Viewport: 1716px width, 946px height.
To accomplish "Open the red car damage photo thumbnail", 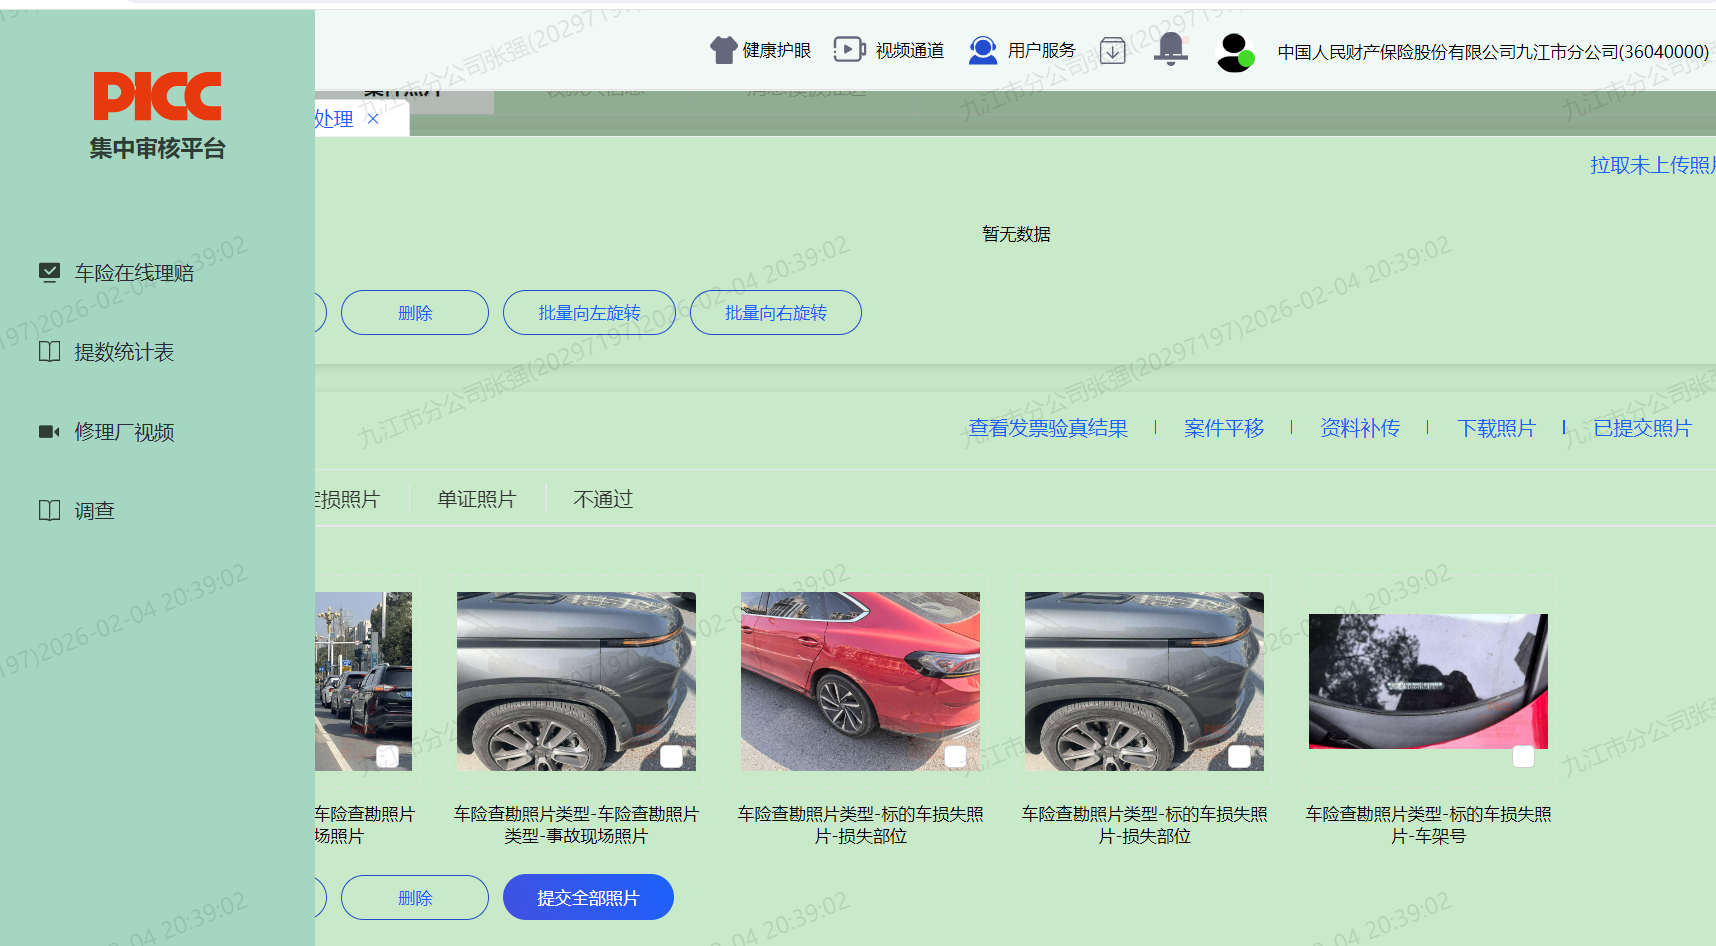I will point(860,680).
